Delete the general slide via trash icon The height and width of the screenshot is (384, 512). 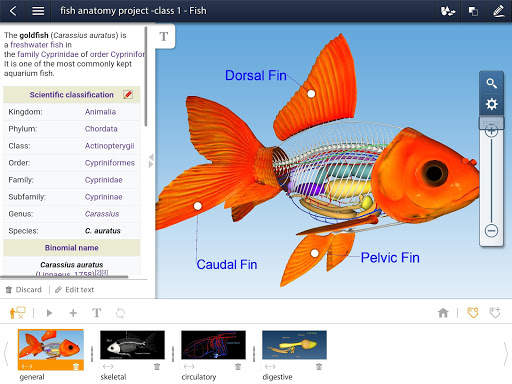point(76,366)
